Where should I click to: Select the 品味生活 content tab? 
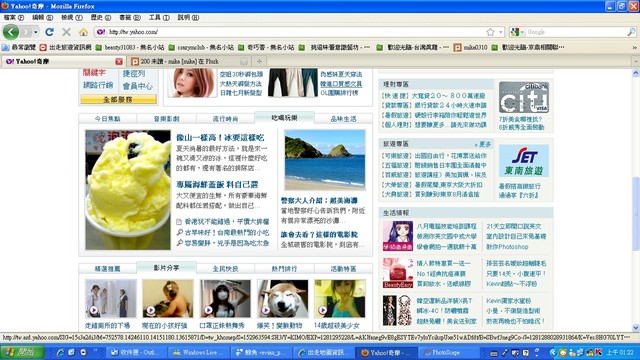[343, 118]
